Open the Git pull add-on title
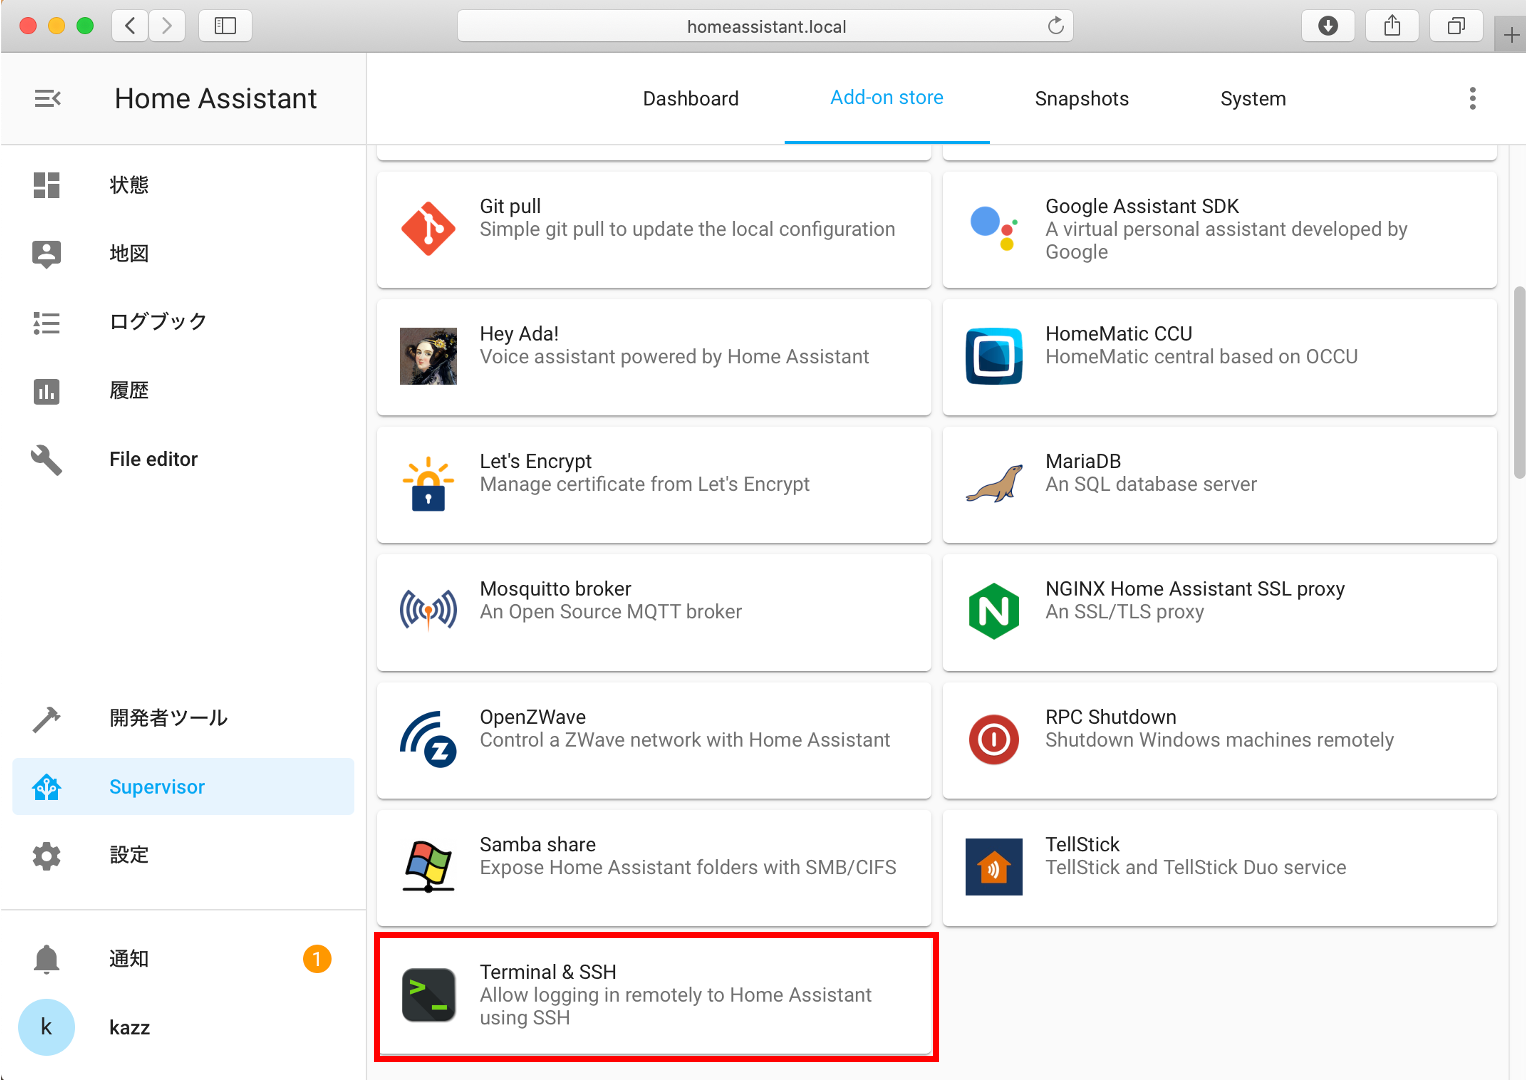Screen dimensions: 1526x1080 click(x=510, y=206)
